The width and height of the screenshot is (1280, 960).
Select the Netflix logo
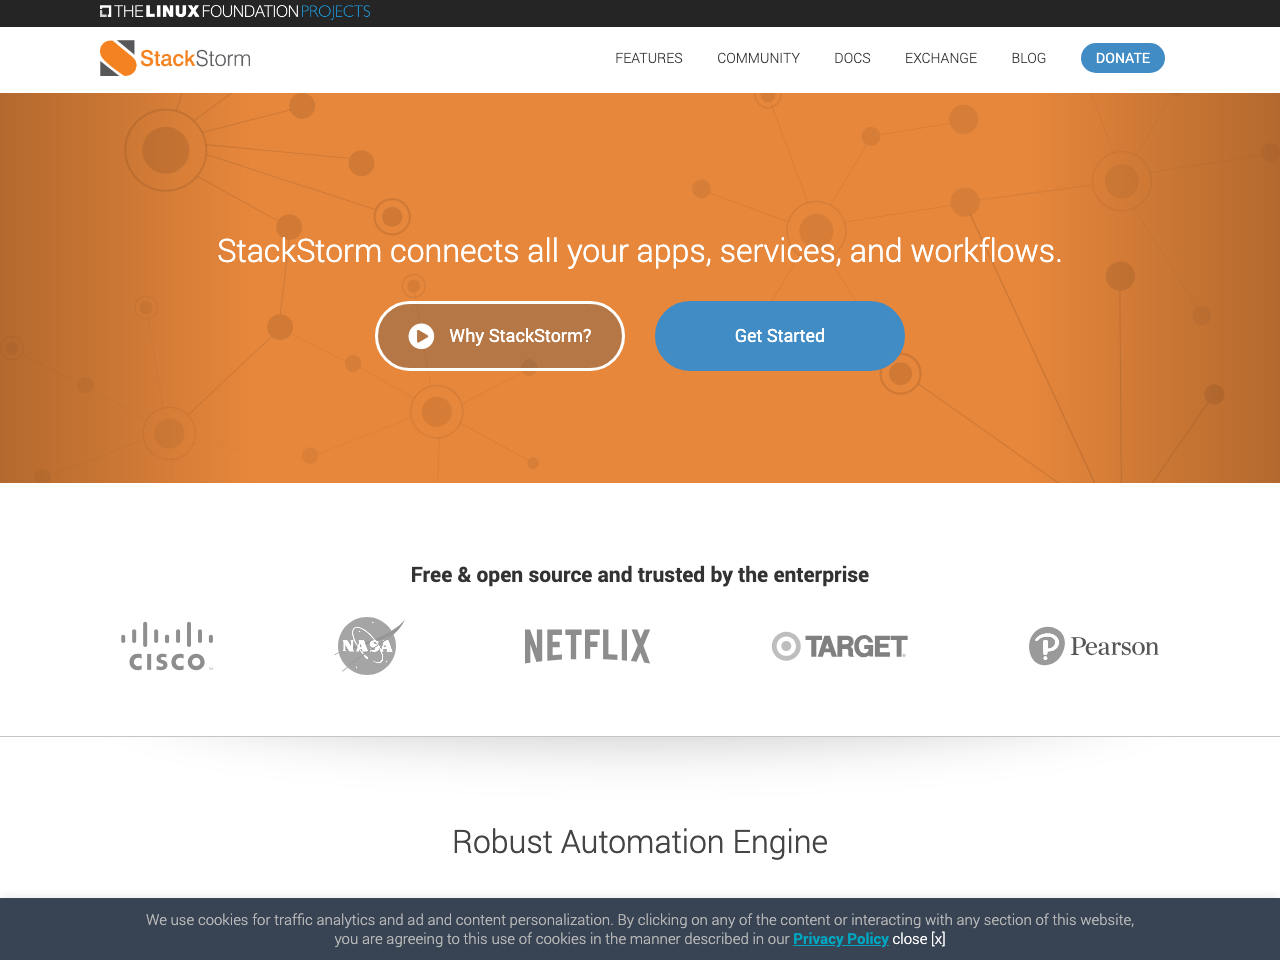coord(587,645)
